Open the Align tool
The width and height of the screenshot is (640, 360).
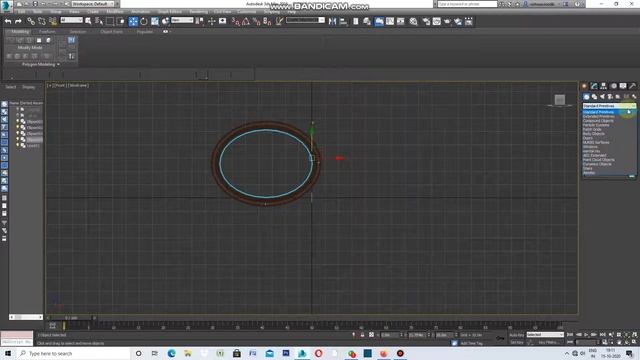click(x=343, y=21)
